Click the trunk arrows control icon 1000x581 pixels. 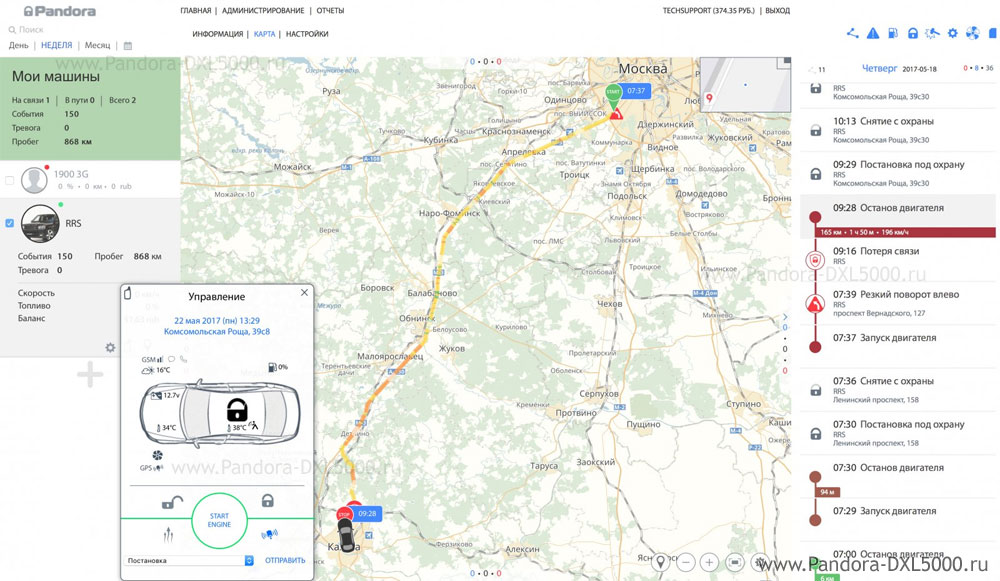pos(168,534)
